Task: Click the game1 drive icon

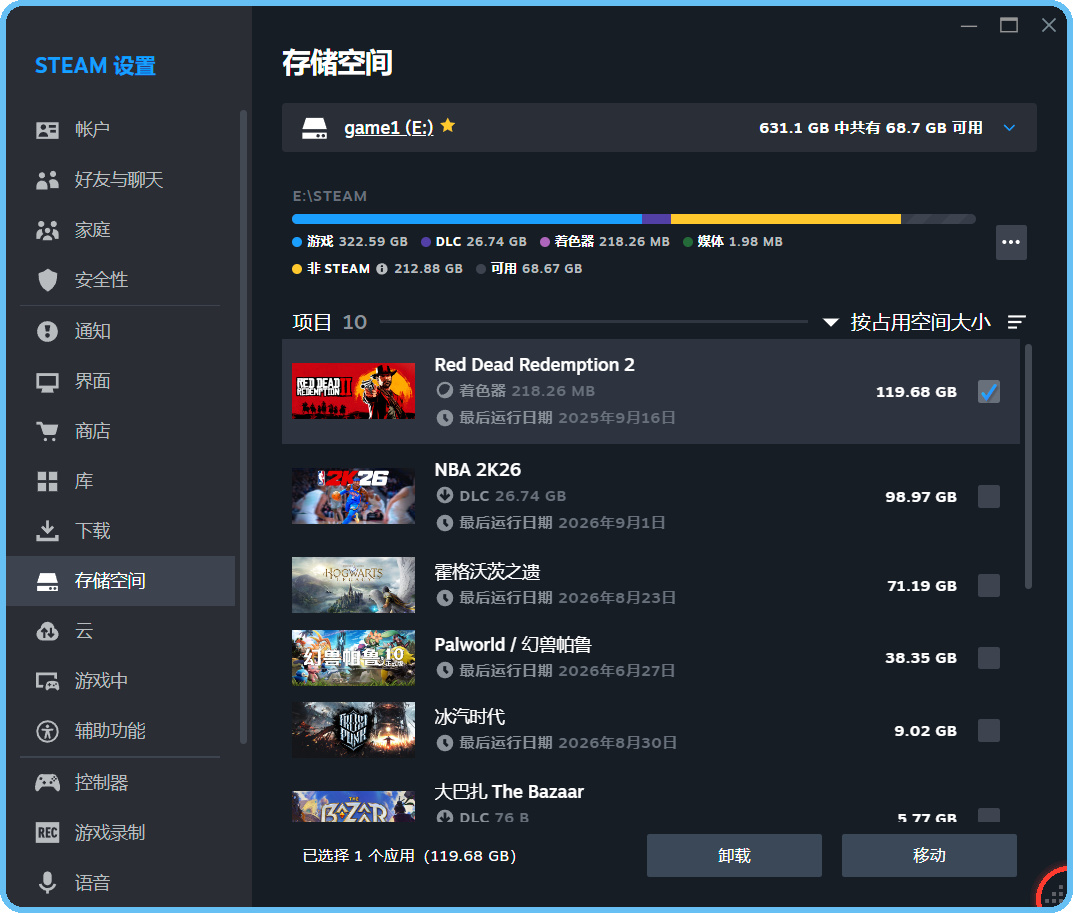Action: click(314, 128)
